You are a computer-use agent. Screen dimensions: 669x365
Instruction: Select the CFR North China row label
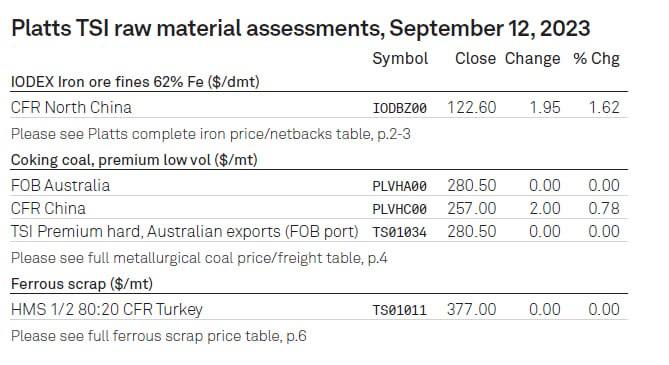[71, 108]
